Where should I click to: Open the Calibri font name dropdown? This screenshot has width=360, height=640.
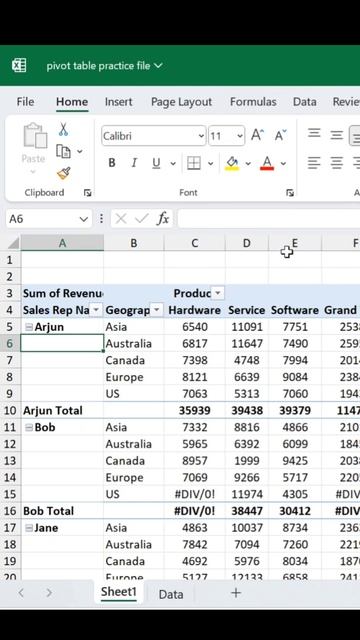(201, 136)
